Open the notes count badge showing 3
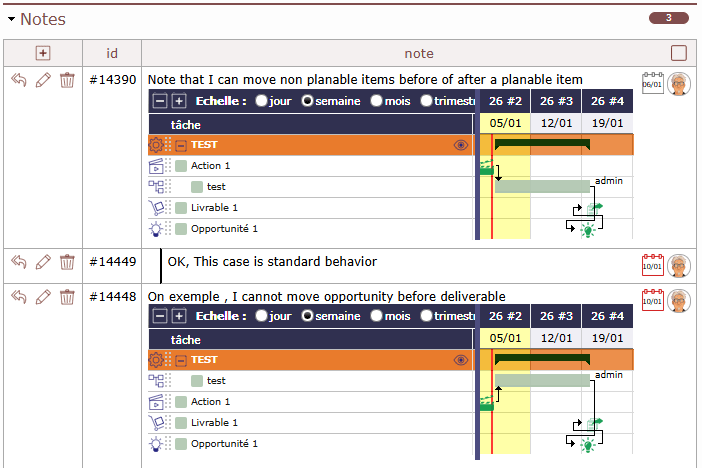 tap(668, 18)
